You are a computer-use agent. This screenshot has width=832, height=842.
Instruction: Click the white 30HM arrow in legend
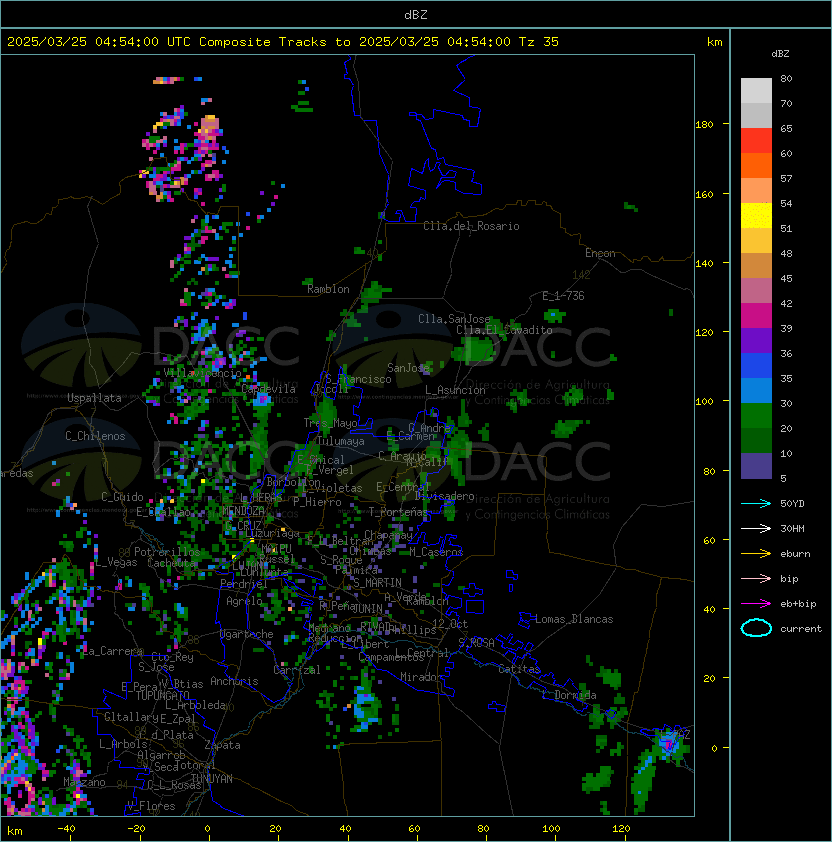point(756,529)
